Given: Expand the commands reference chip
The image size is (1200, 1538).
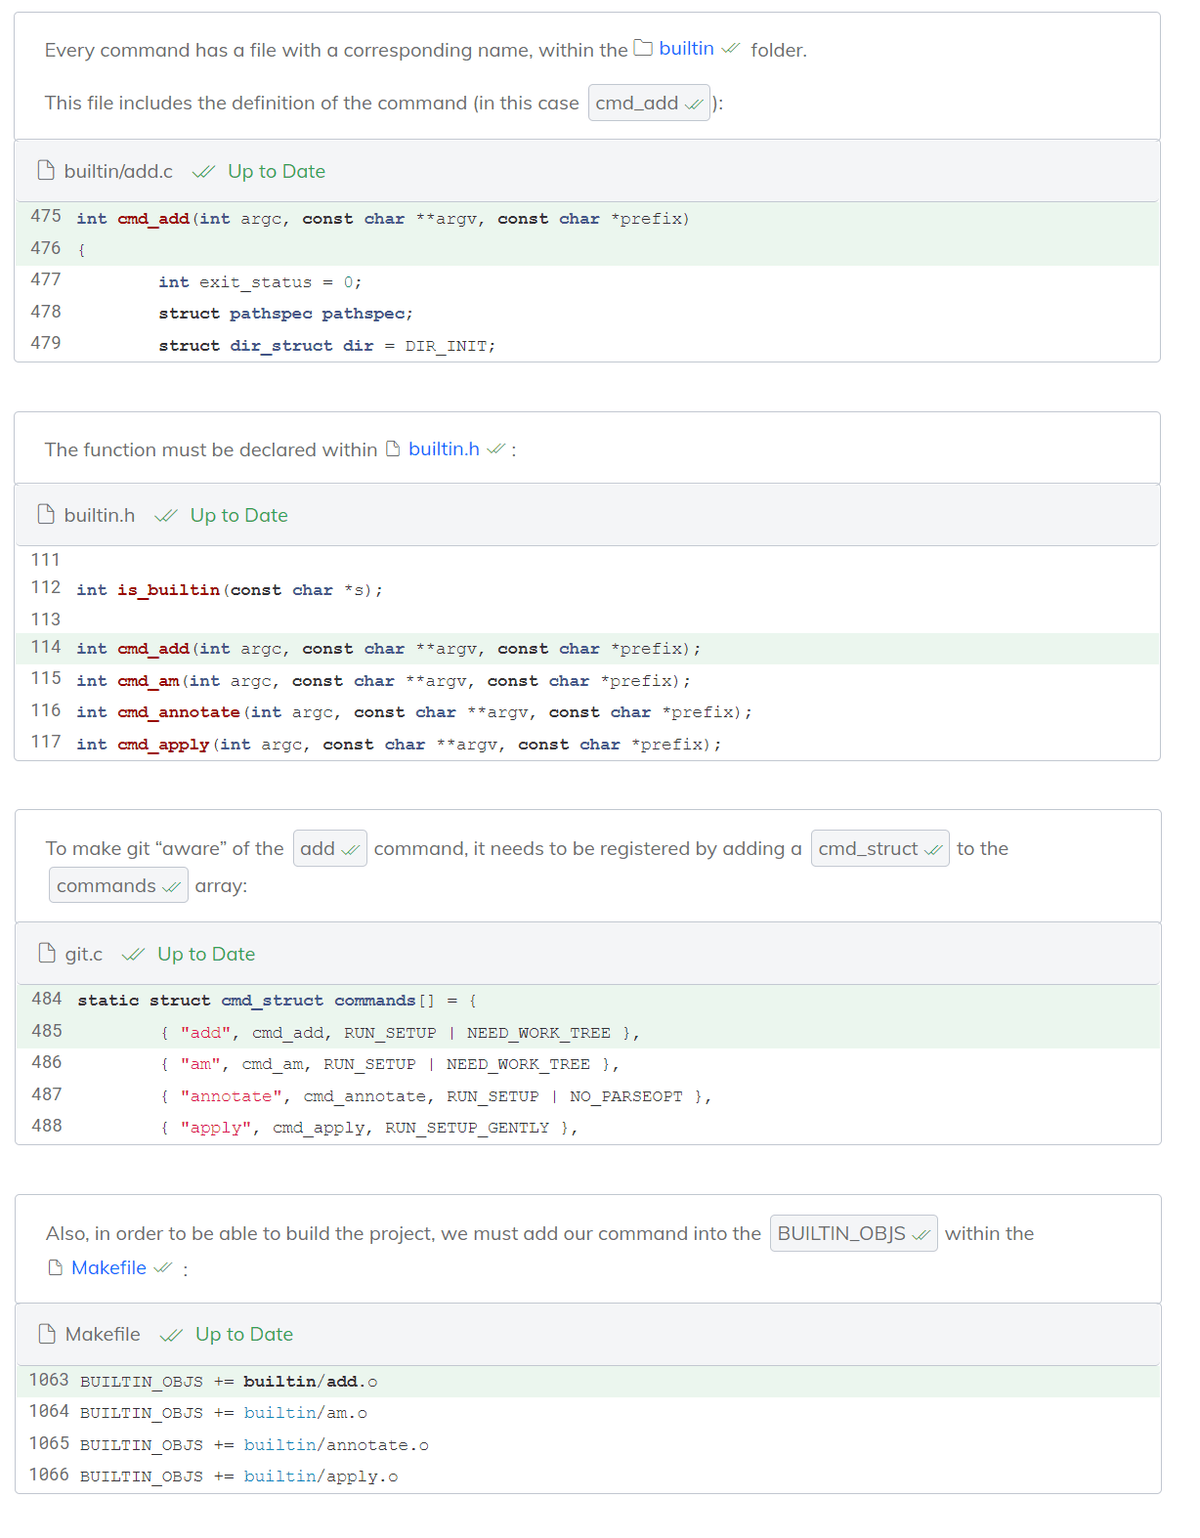Looking at the screenshot, I should click(x=117, y=885).
